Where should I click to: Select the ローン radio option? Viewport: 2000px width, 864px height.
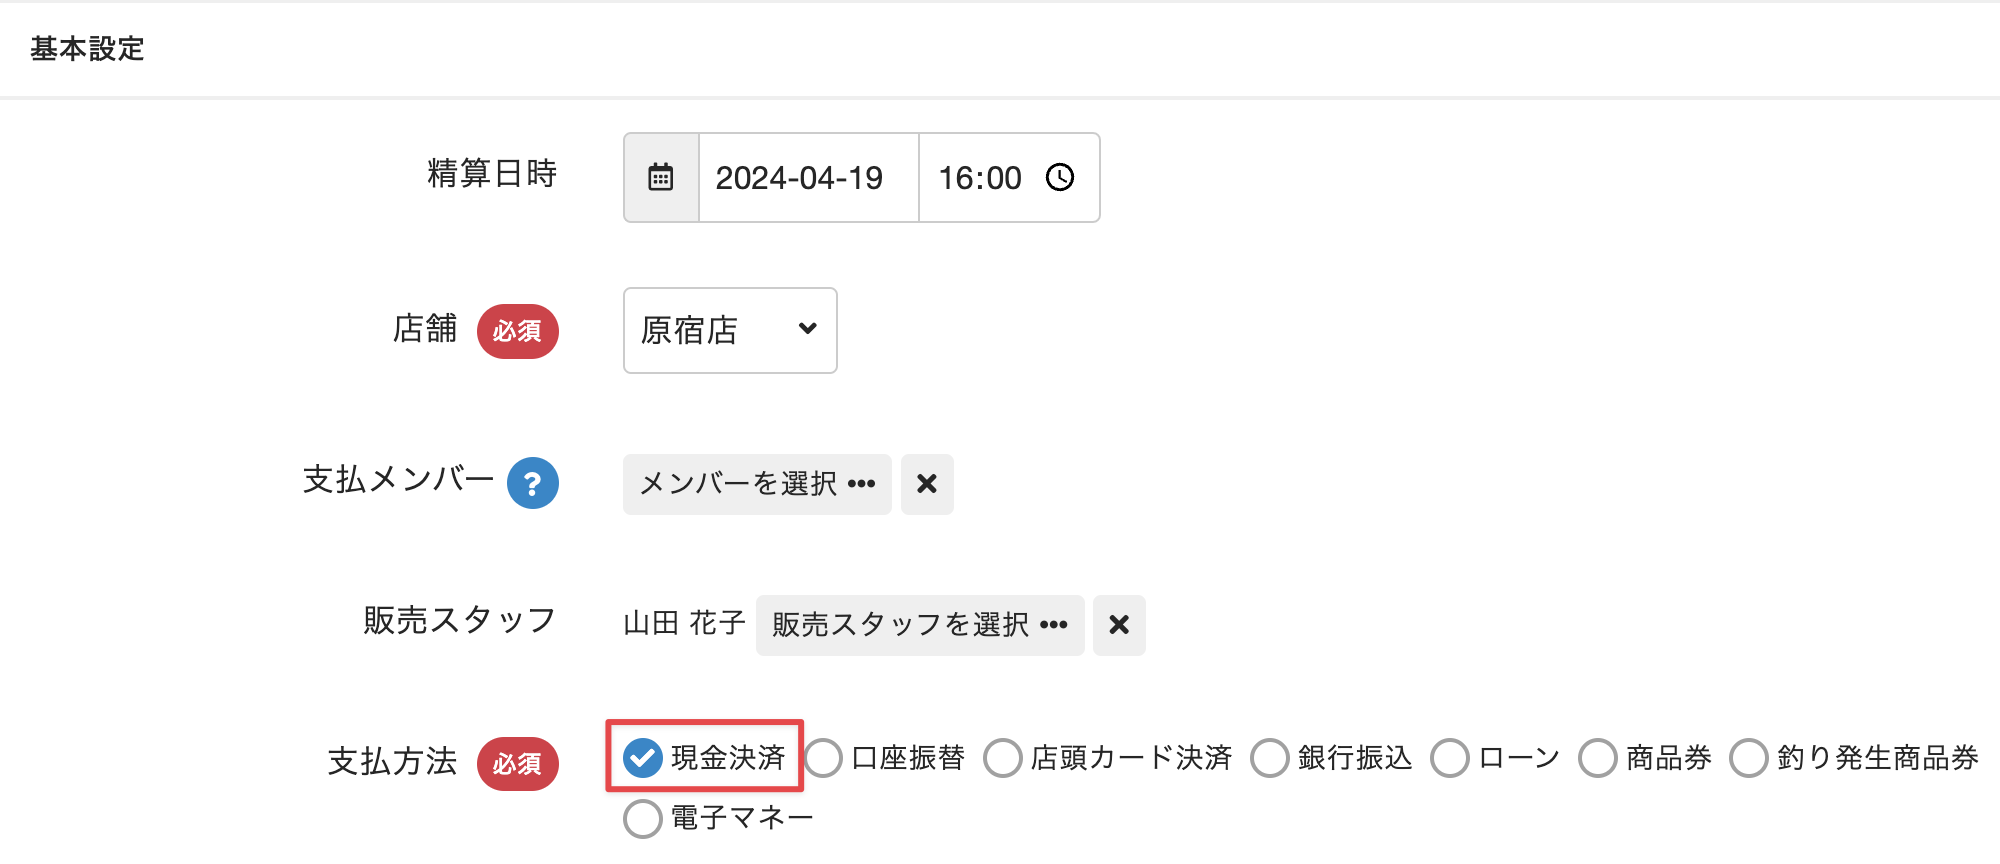tap(1450, 758)
